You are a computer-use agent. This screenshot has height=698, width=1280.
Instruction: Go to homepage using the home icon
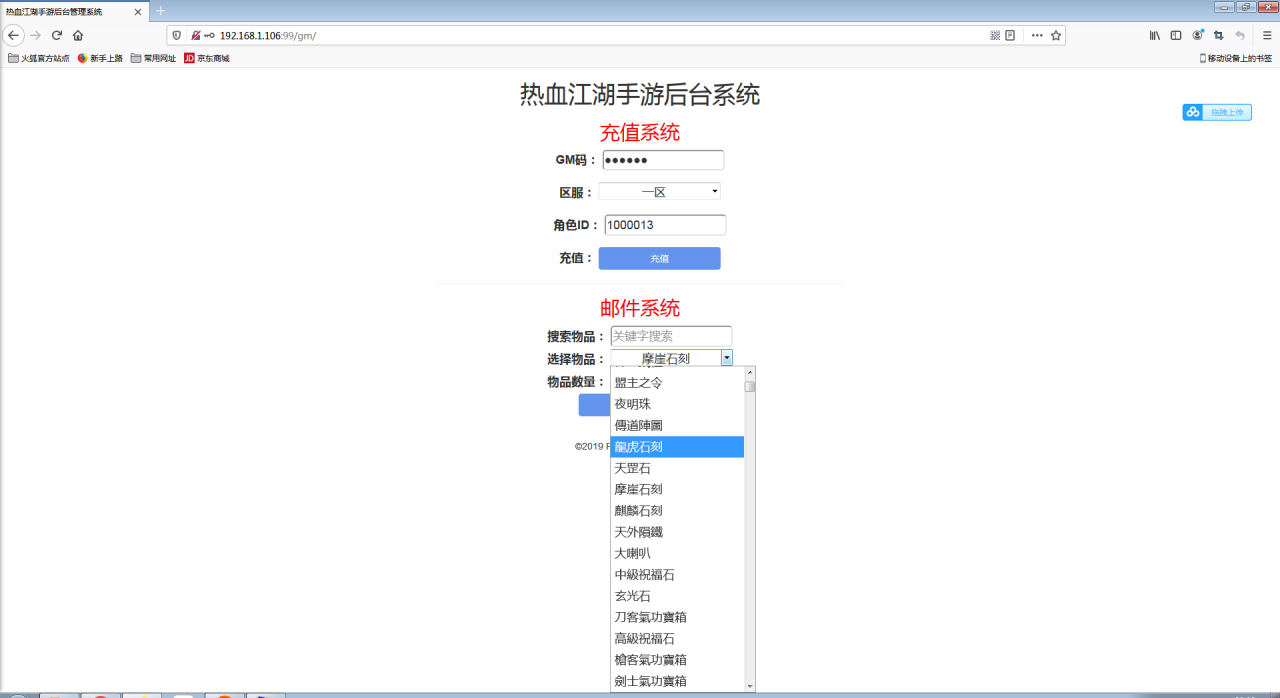tap(78, 35)
